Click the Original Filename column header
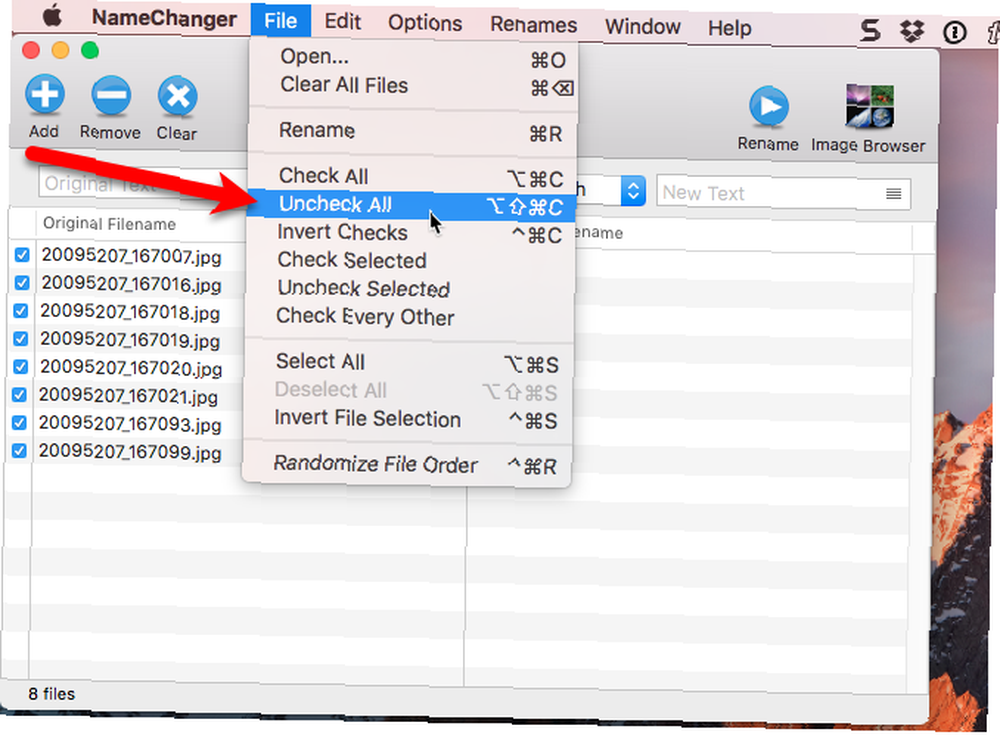 110,224
